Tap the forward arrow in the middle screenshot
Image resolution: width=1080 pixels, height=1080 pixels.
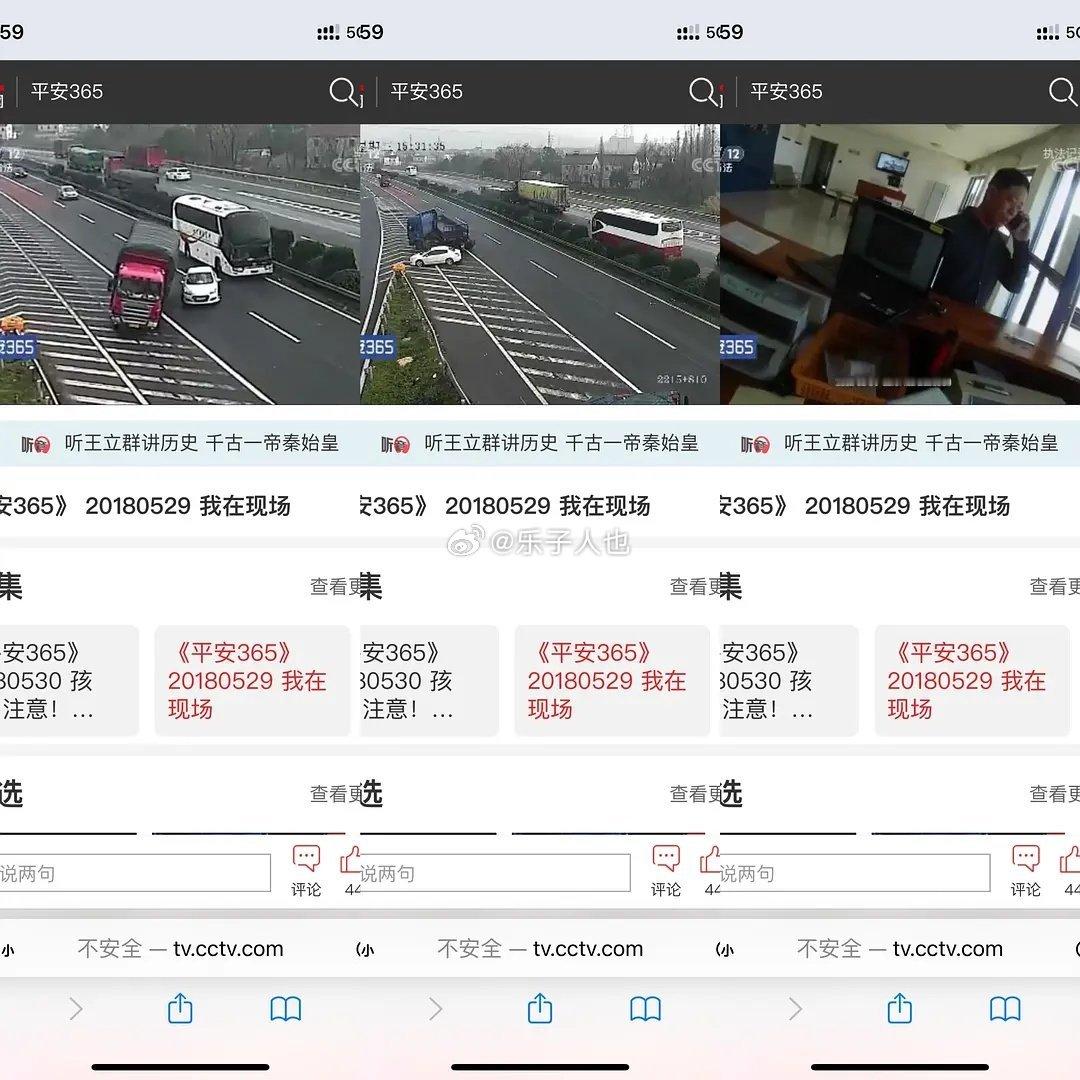tap(435, 1009)
